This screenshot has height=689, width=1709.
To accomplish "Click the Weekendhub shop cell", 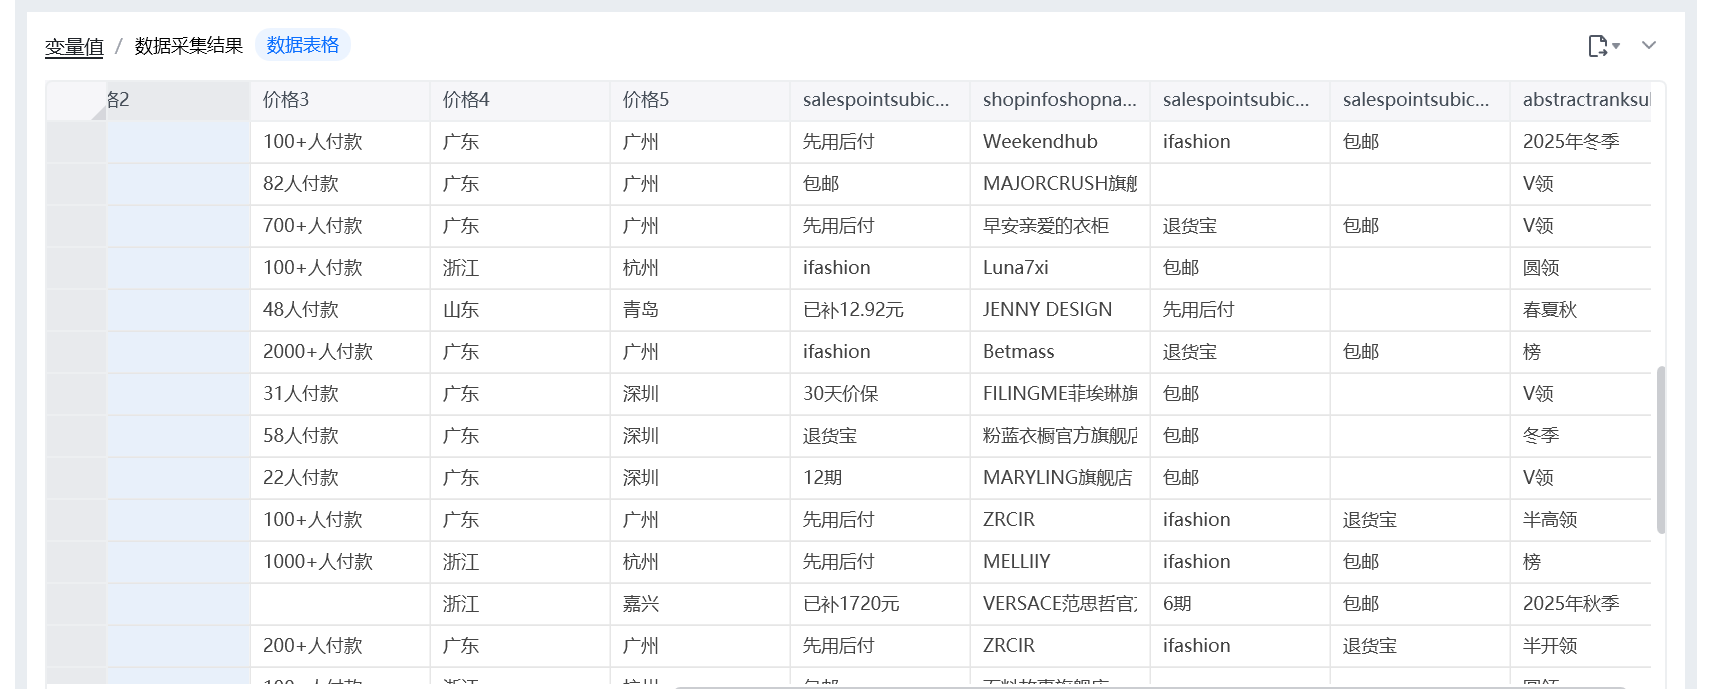I will coord(1060,142).
